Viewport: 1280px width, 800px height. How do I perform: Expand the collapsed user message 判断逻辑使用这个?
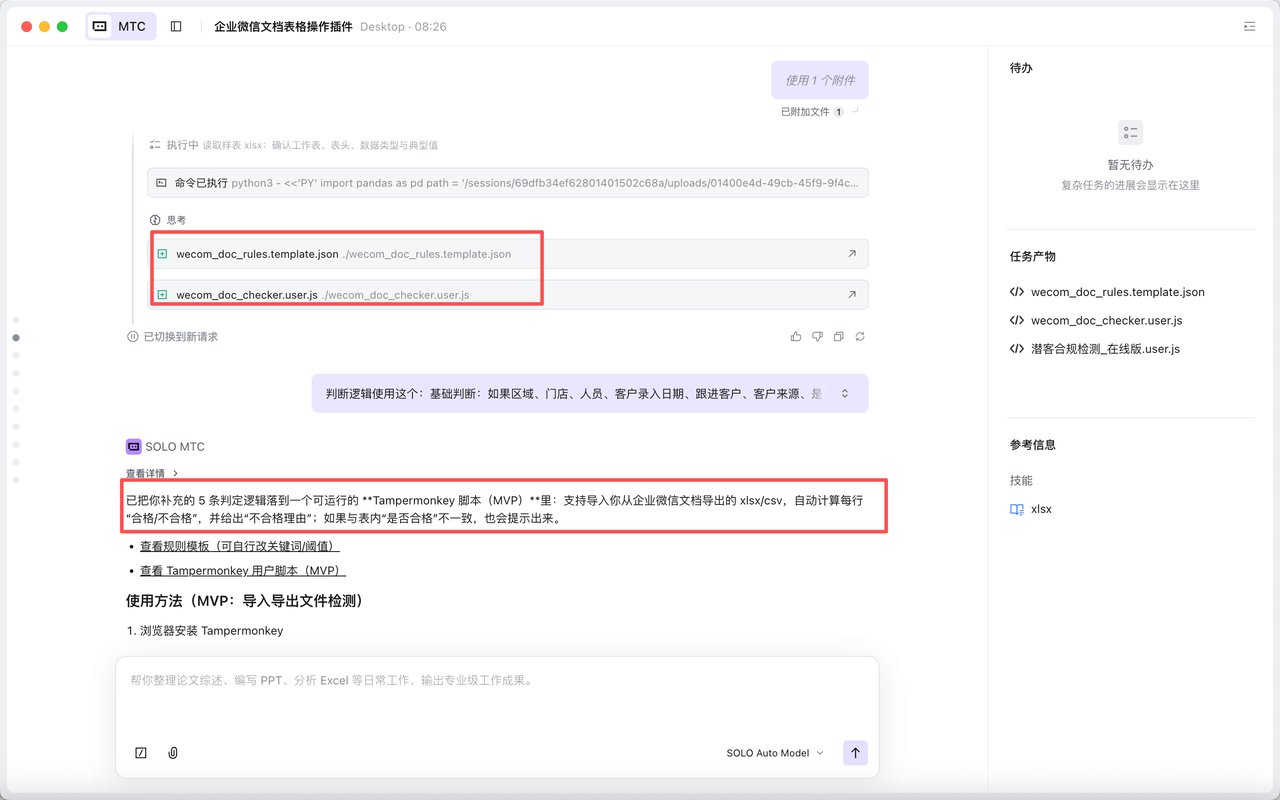click(x=844, y=394)
